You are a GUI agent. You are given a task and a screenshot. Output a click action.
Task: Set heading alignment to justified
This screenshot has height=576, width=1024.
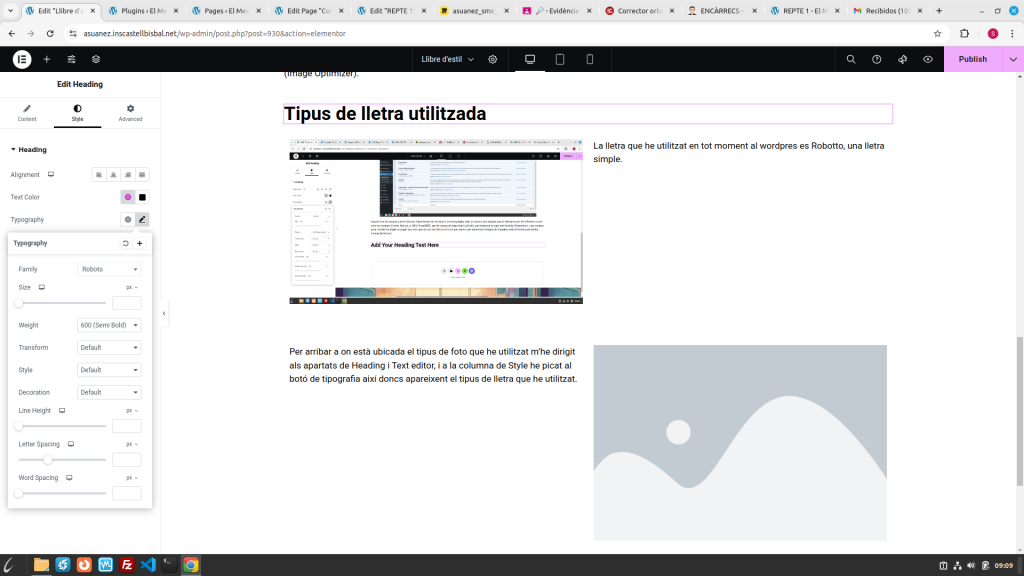point(142,174)
